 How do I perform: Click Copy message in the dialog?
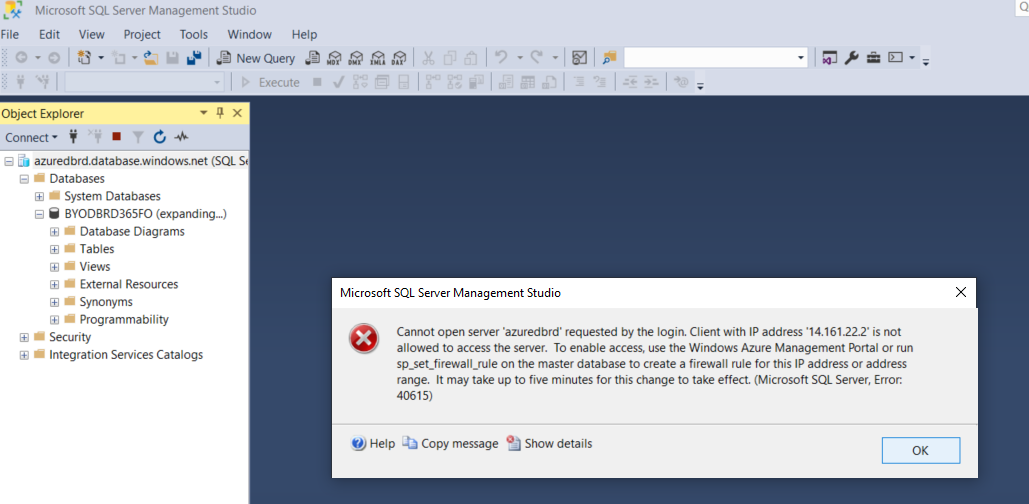(450, 444)
